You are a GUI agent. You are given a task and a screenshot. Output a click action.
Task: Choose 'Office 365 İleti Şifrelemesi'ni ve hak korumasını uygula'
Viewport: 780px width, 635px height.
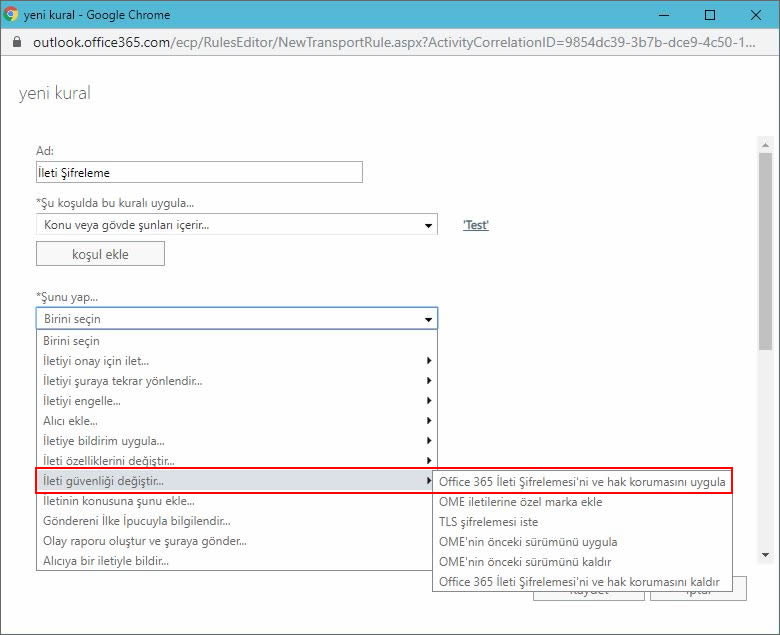coord(582,481)
